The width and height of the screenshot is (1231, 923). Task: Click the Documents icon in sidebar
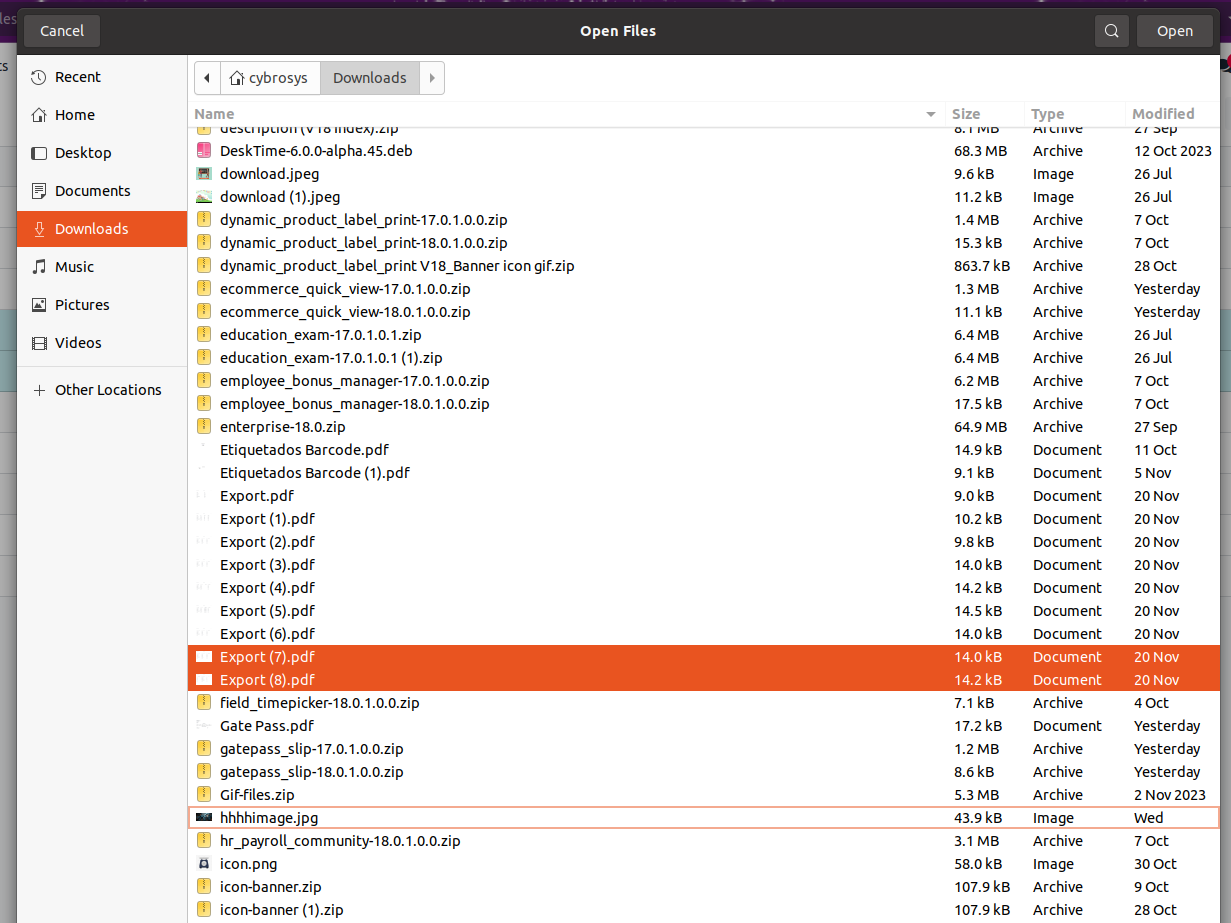(x=39, y=191)
